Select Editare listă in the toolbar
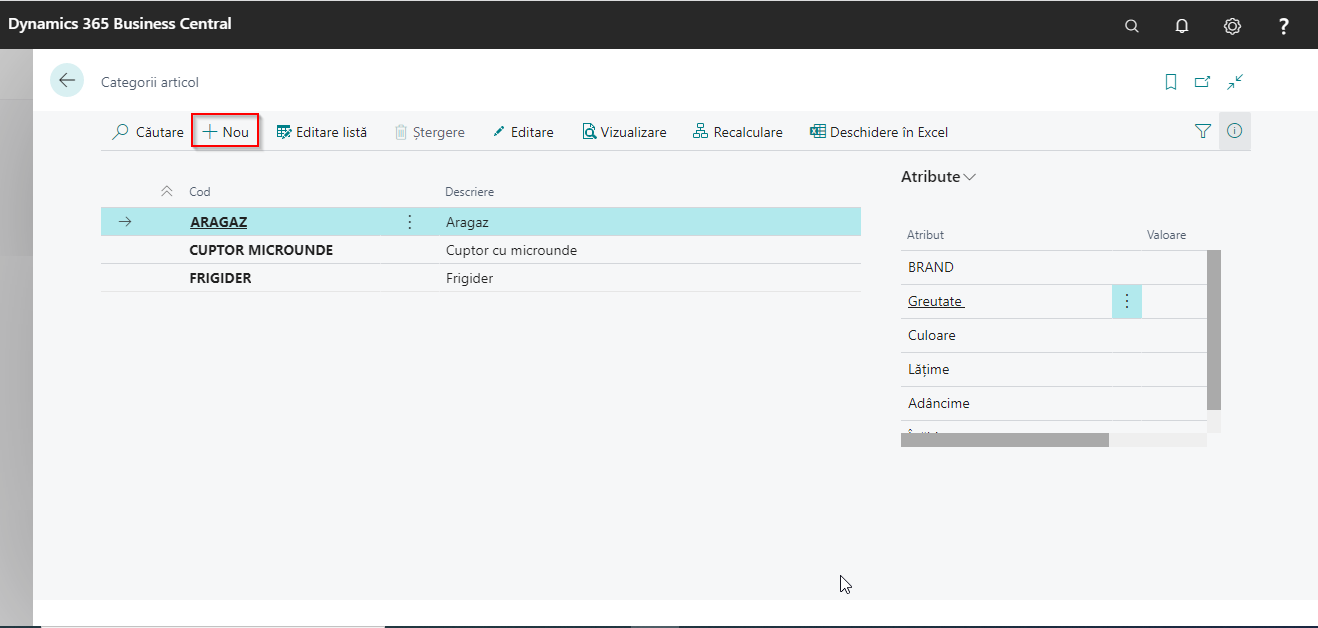 click(x=322, y=132)
